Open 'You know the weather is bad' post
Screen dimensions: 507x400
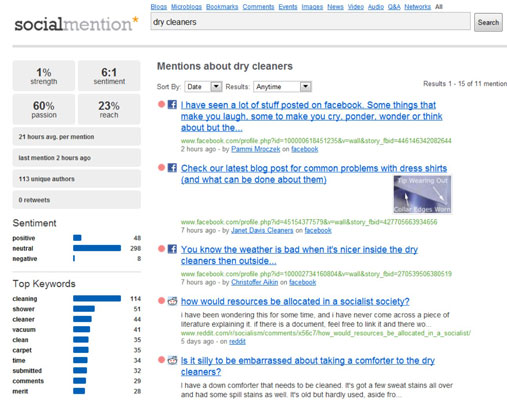(299, 255)
